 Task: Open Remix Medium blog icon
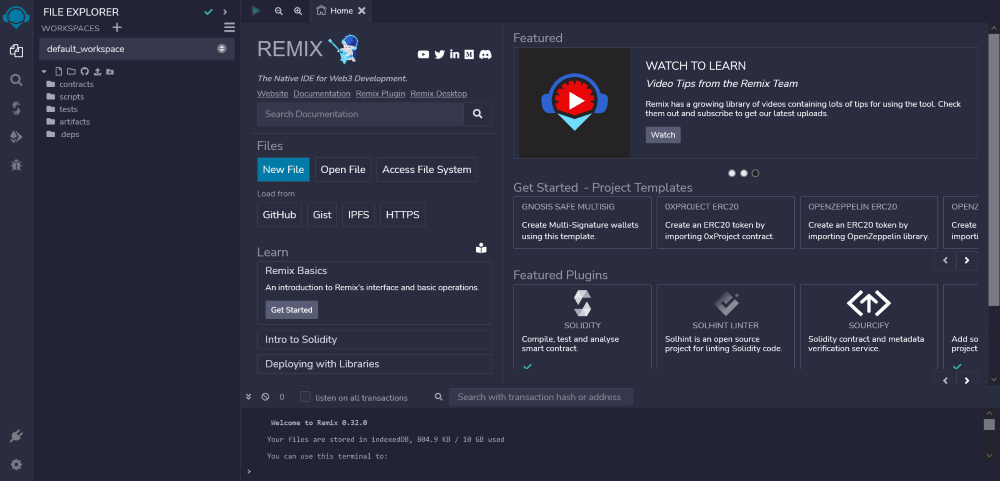(469, 55)
